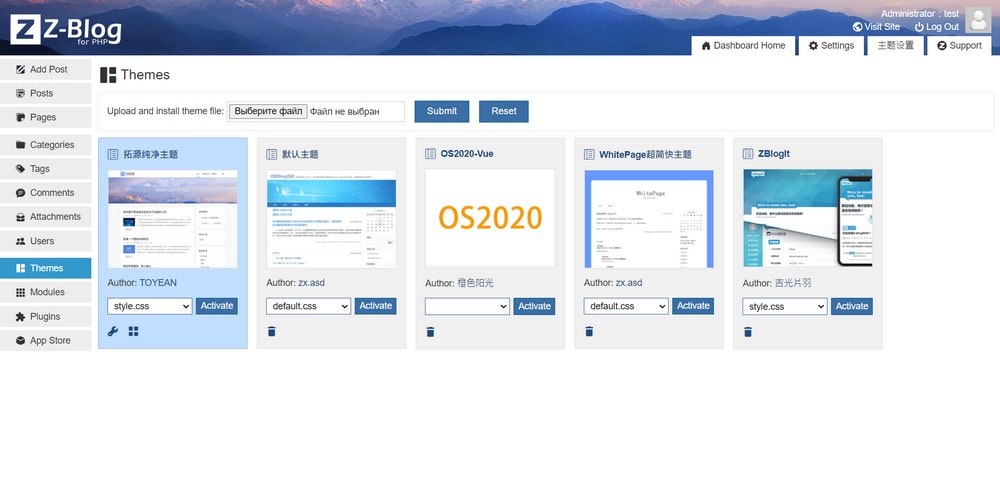The height and width of the screenshot is (488, 1000).
Task: Click the Выберите файл file chooser button
Action: (x=268, y=111)
